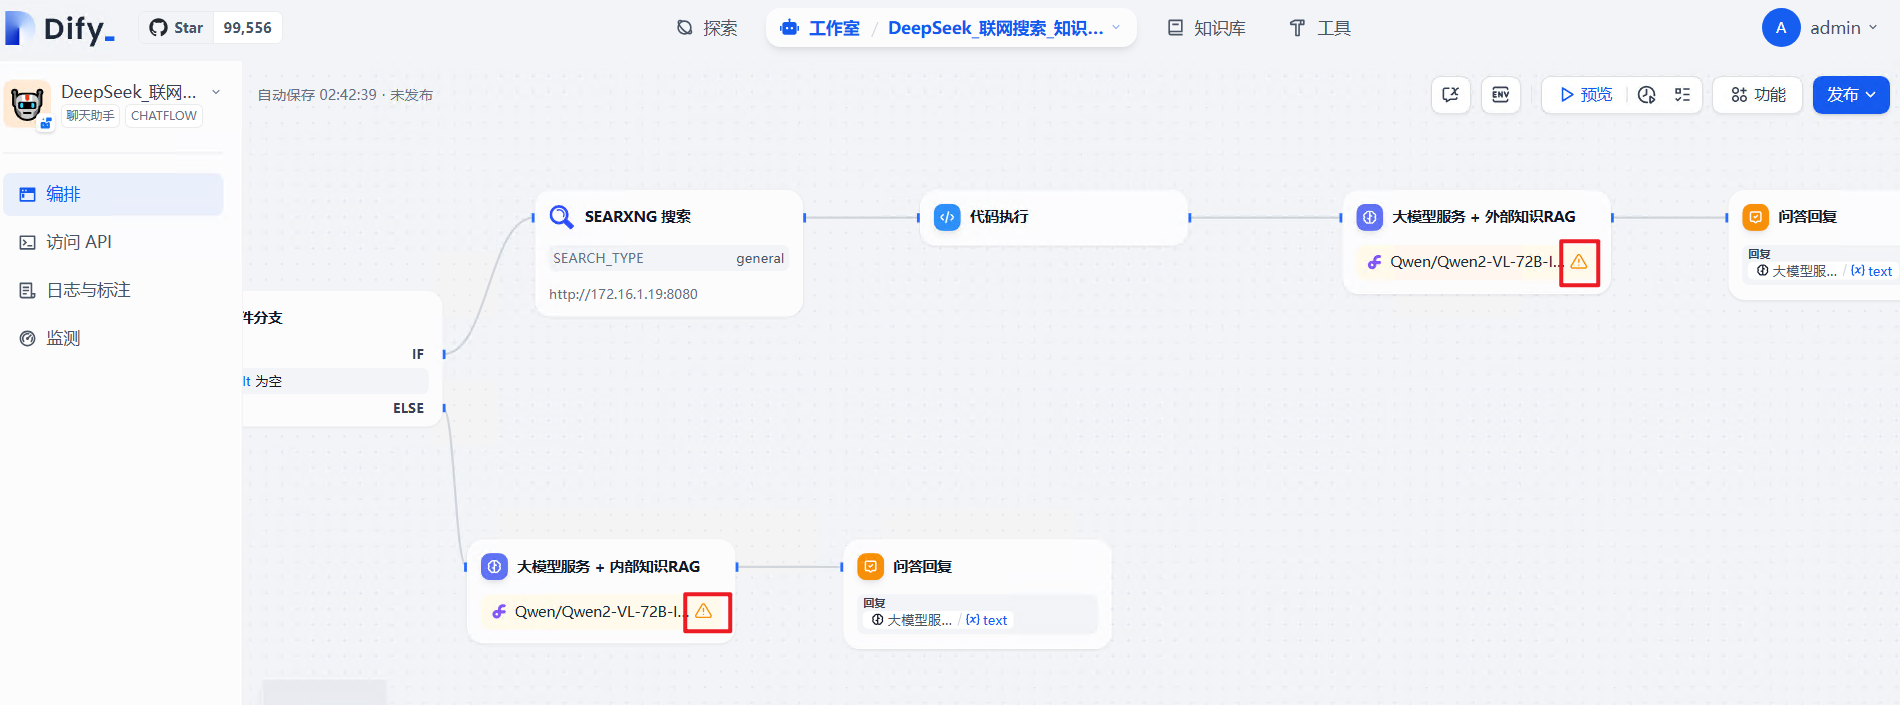The image size is (1900, 705).
Task: Click Qwen model name in 内部知识RAG node
Action: click(x=601, y=612)
